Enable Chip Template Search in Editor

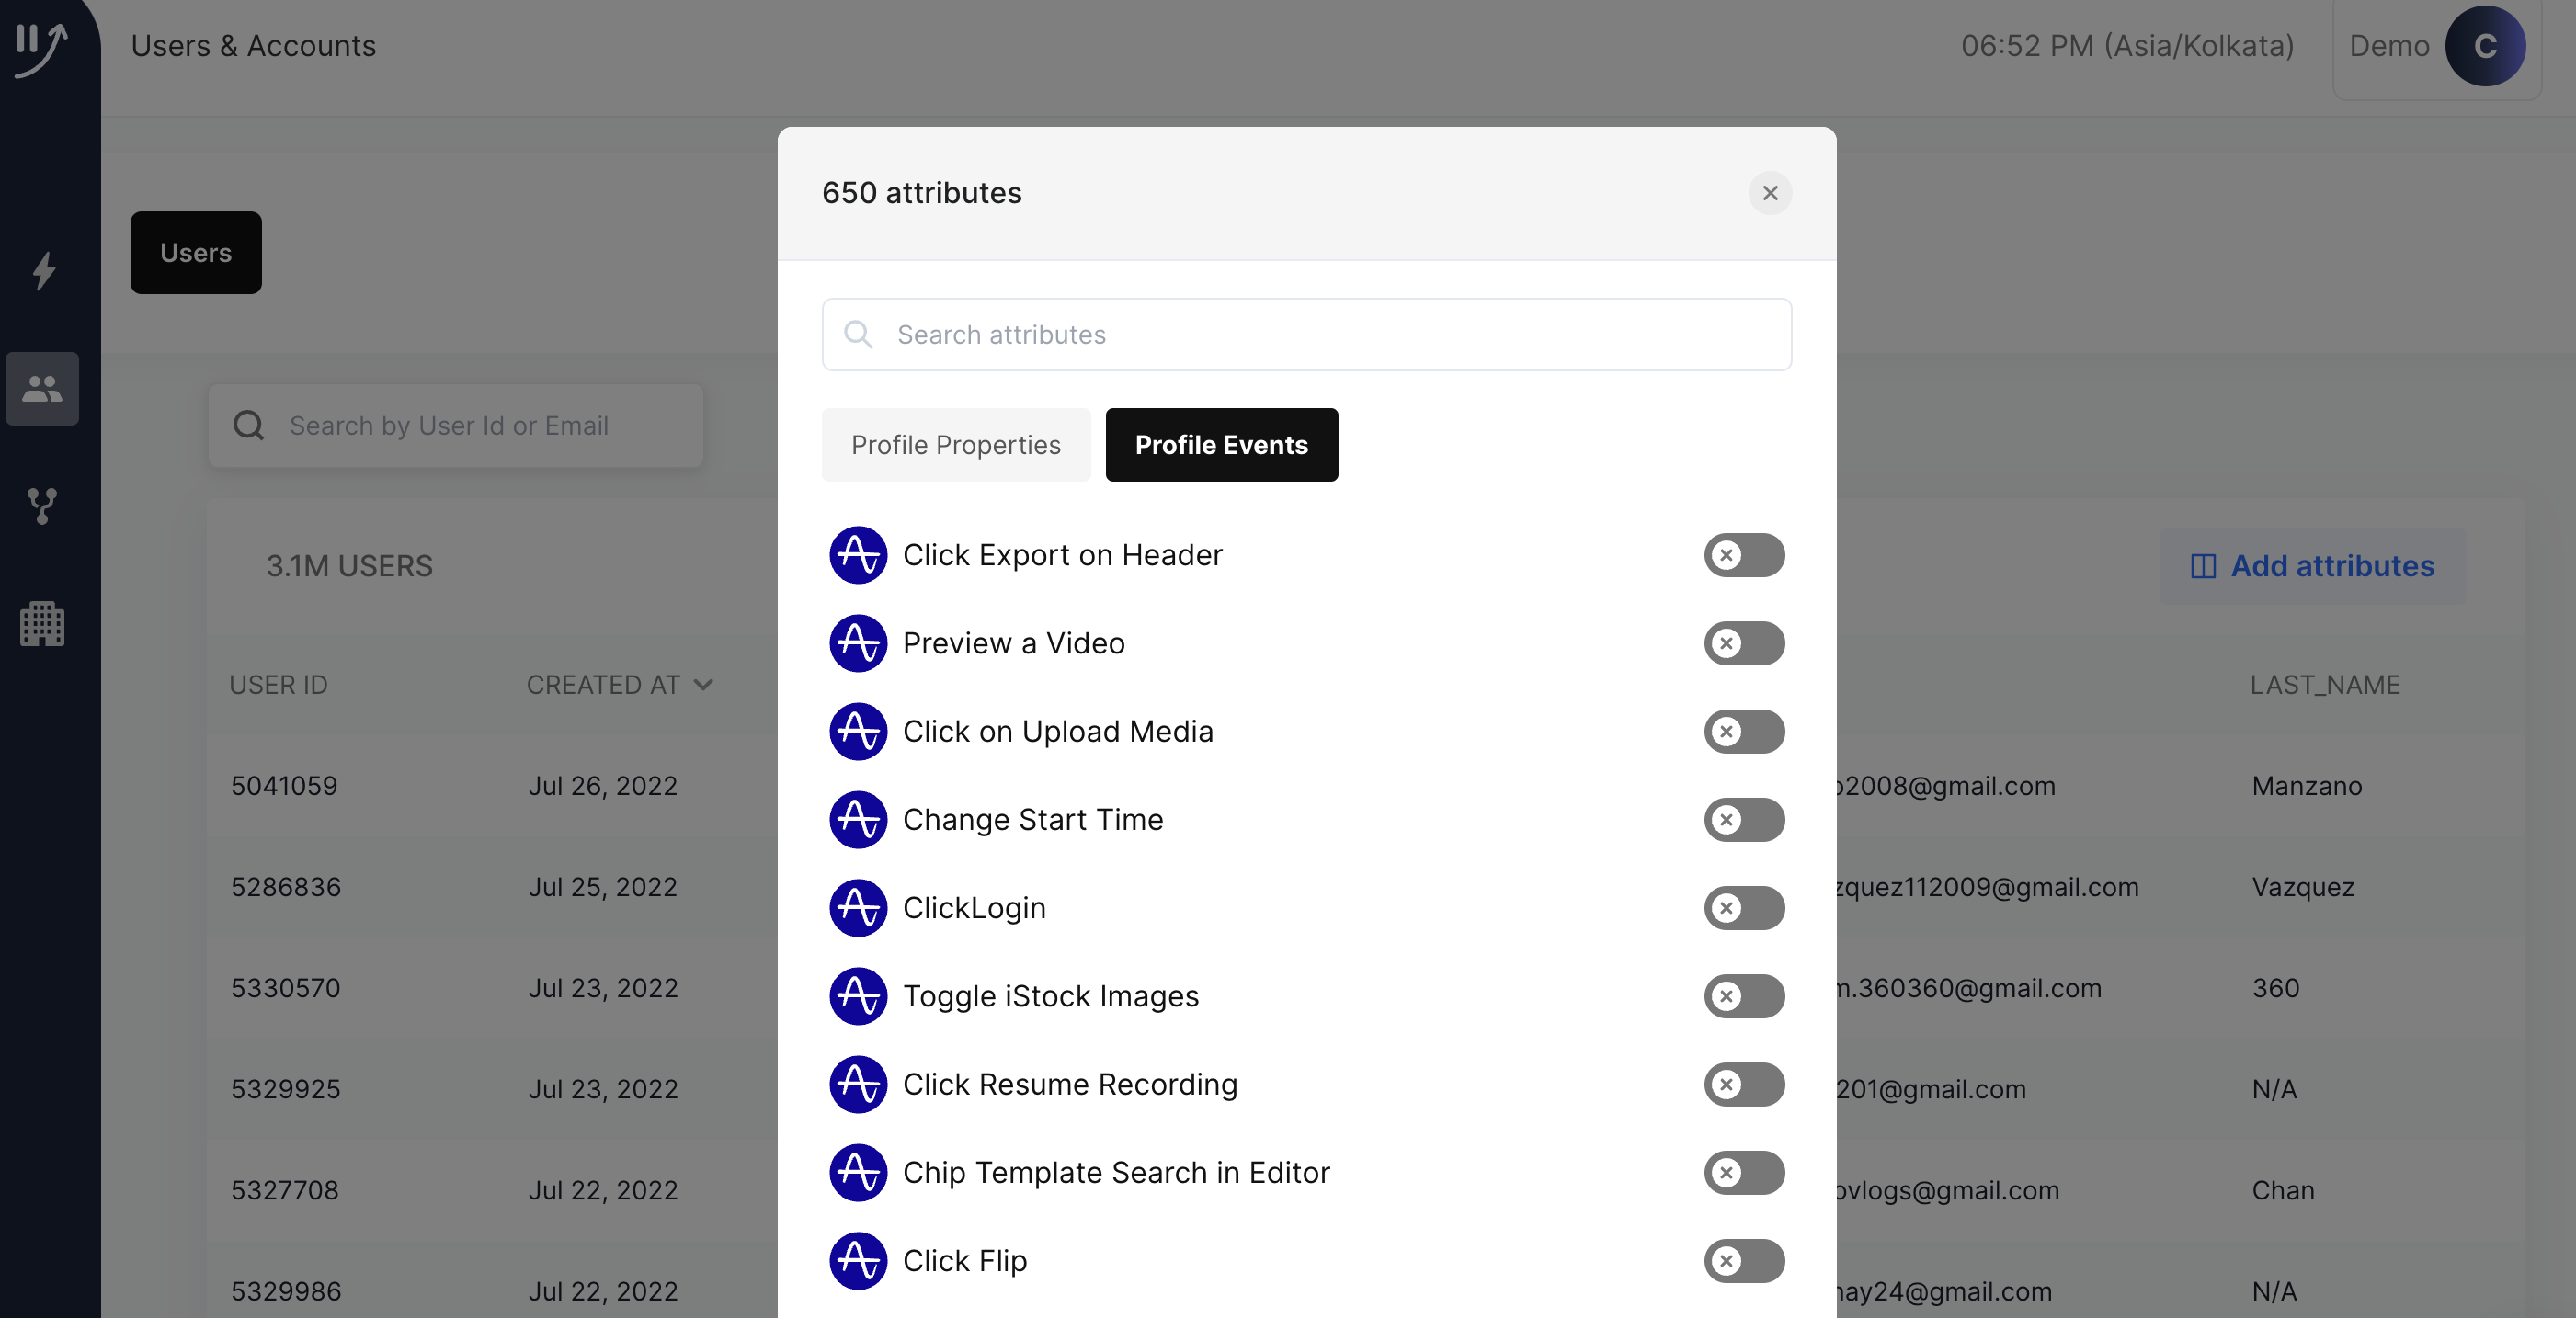(1743, 1172)
